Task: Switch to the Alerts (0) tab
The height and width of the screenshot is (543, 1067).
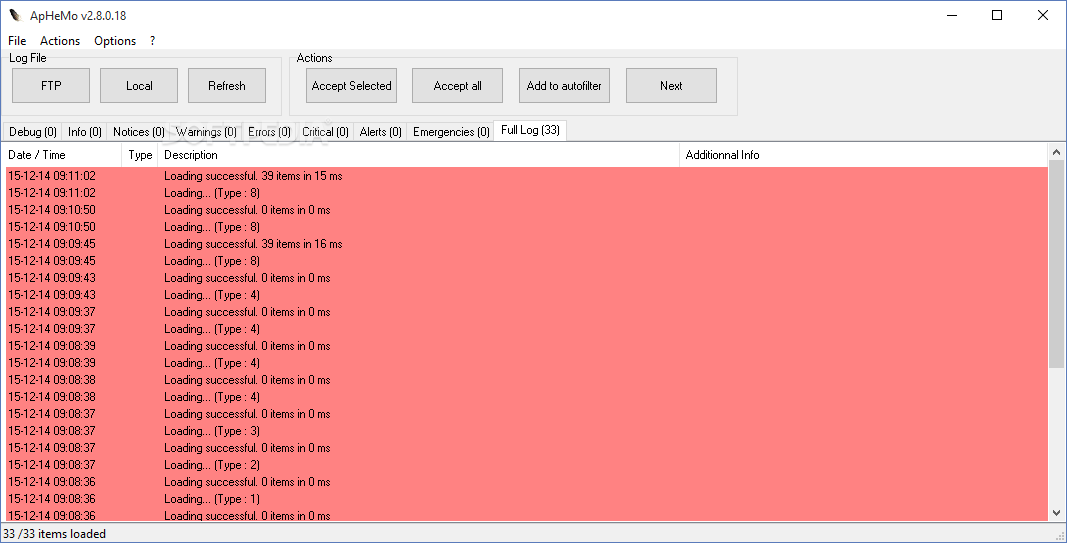Action: tap(380, 132)
